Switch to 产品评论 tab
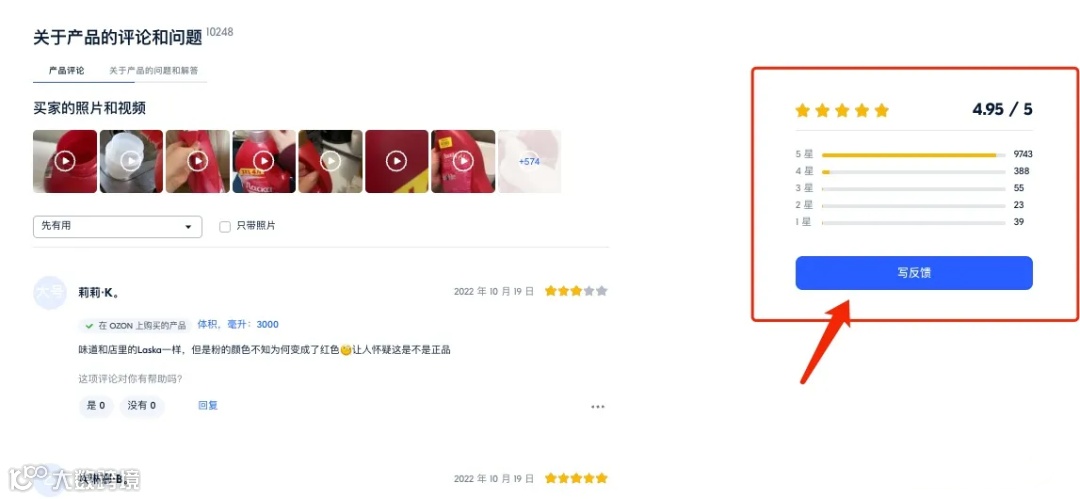 pyautogui.click(x=67, y=71)
